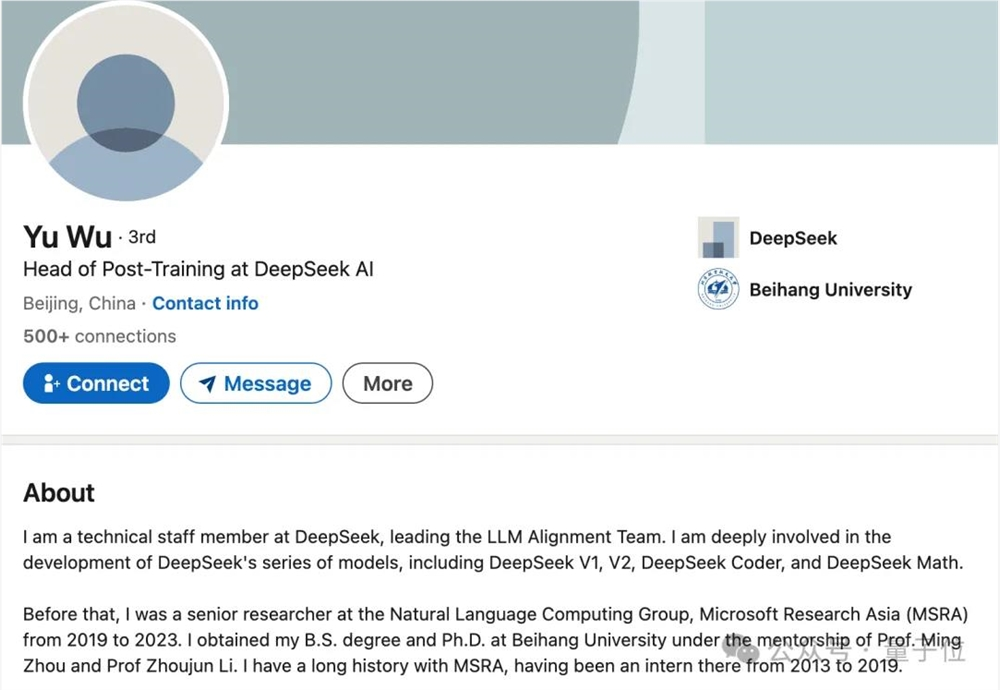Viewport: 1000px width, 690px height.
Task: Click the paper plane icon in Message
Action: point(207,384)
